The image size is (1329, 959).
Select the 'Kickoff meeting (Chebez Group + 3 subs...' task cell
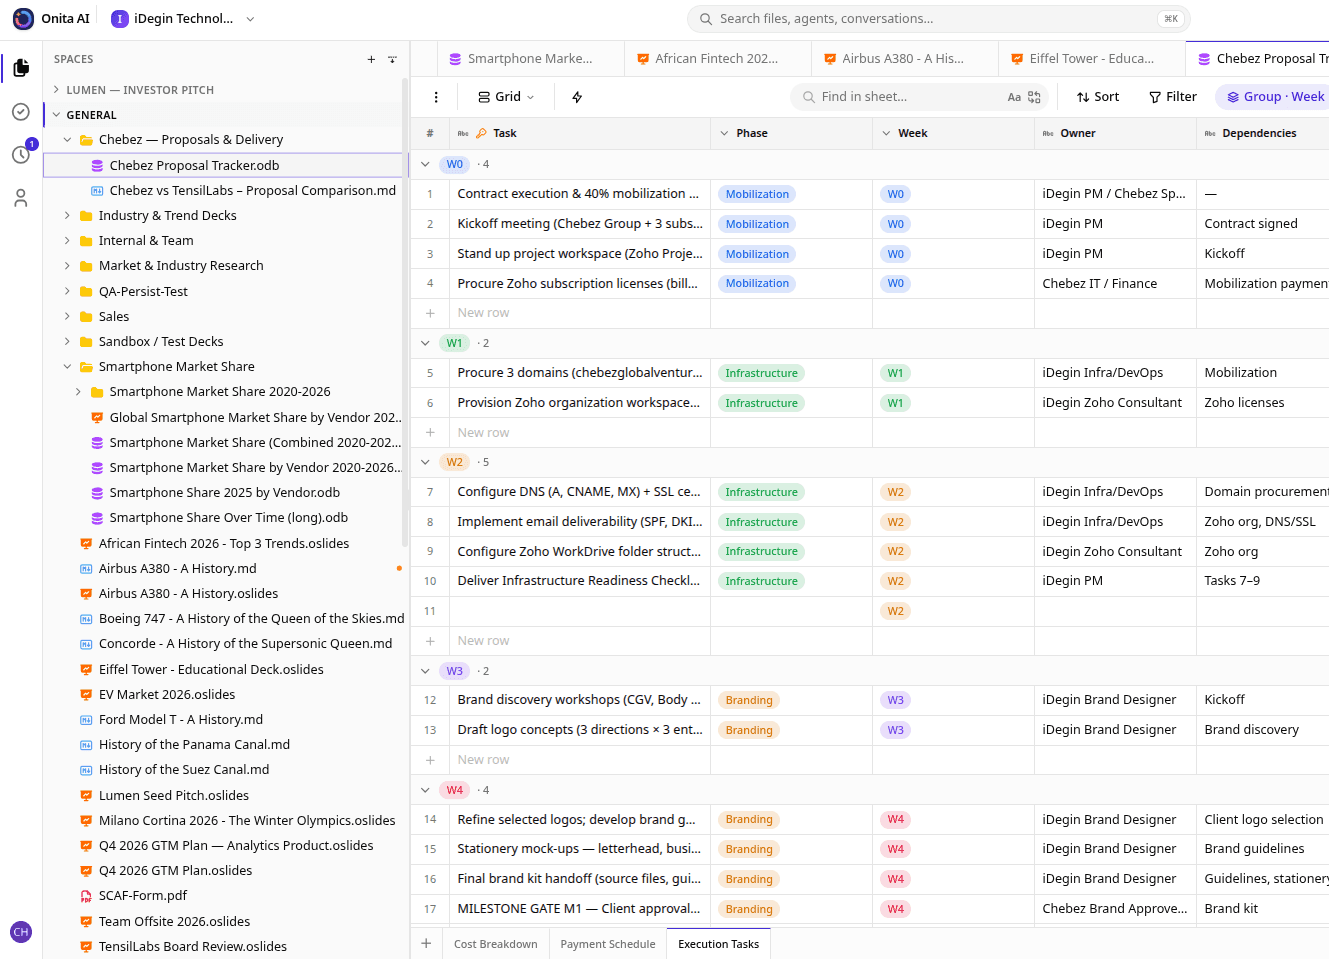[x=580, y=224]
